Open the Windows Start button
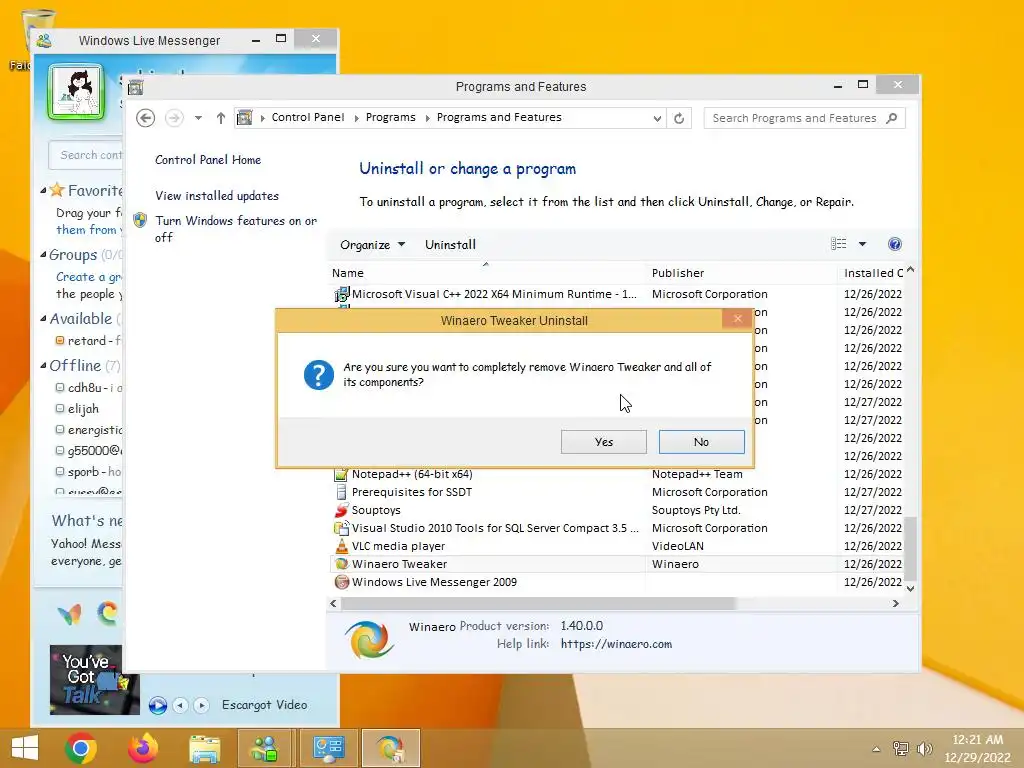This screenshot has height=768, width=1024. (x=25, y=748)
